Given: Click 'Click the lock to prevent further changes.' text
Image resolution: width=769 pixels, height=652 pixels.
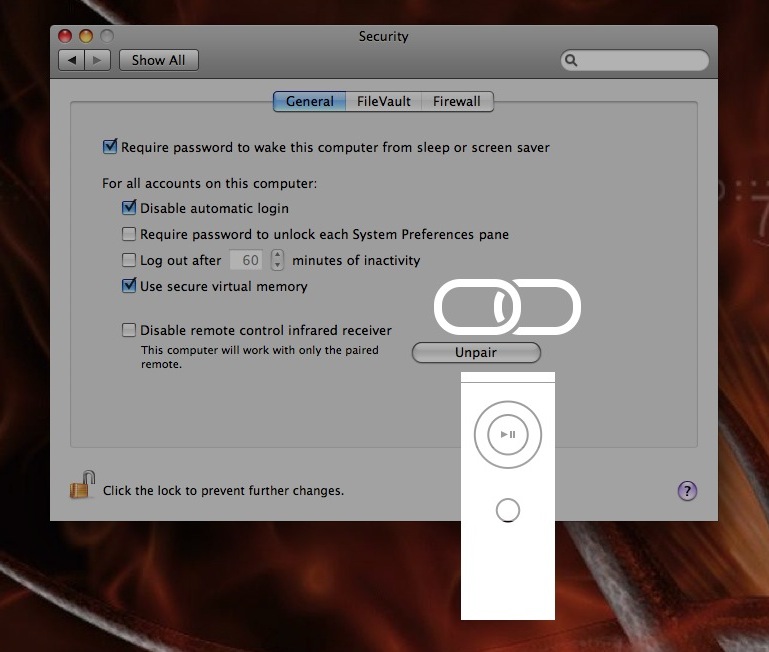Looking at the screenshot, I should 223,491.
